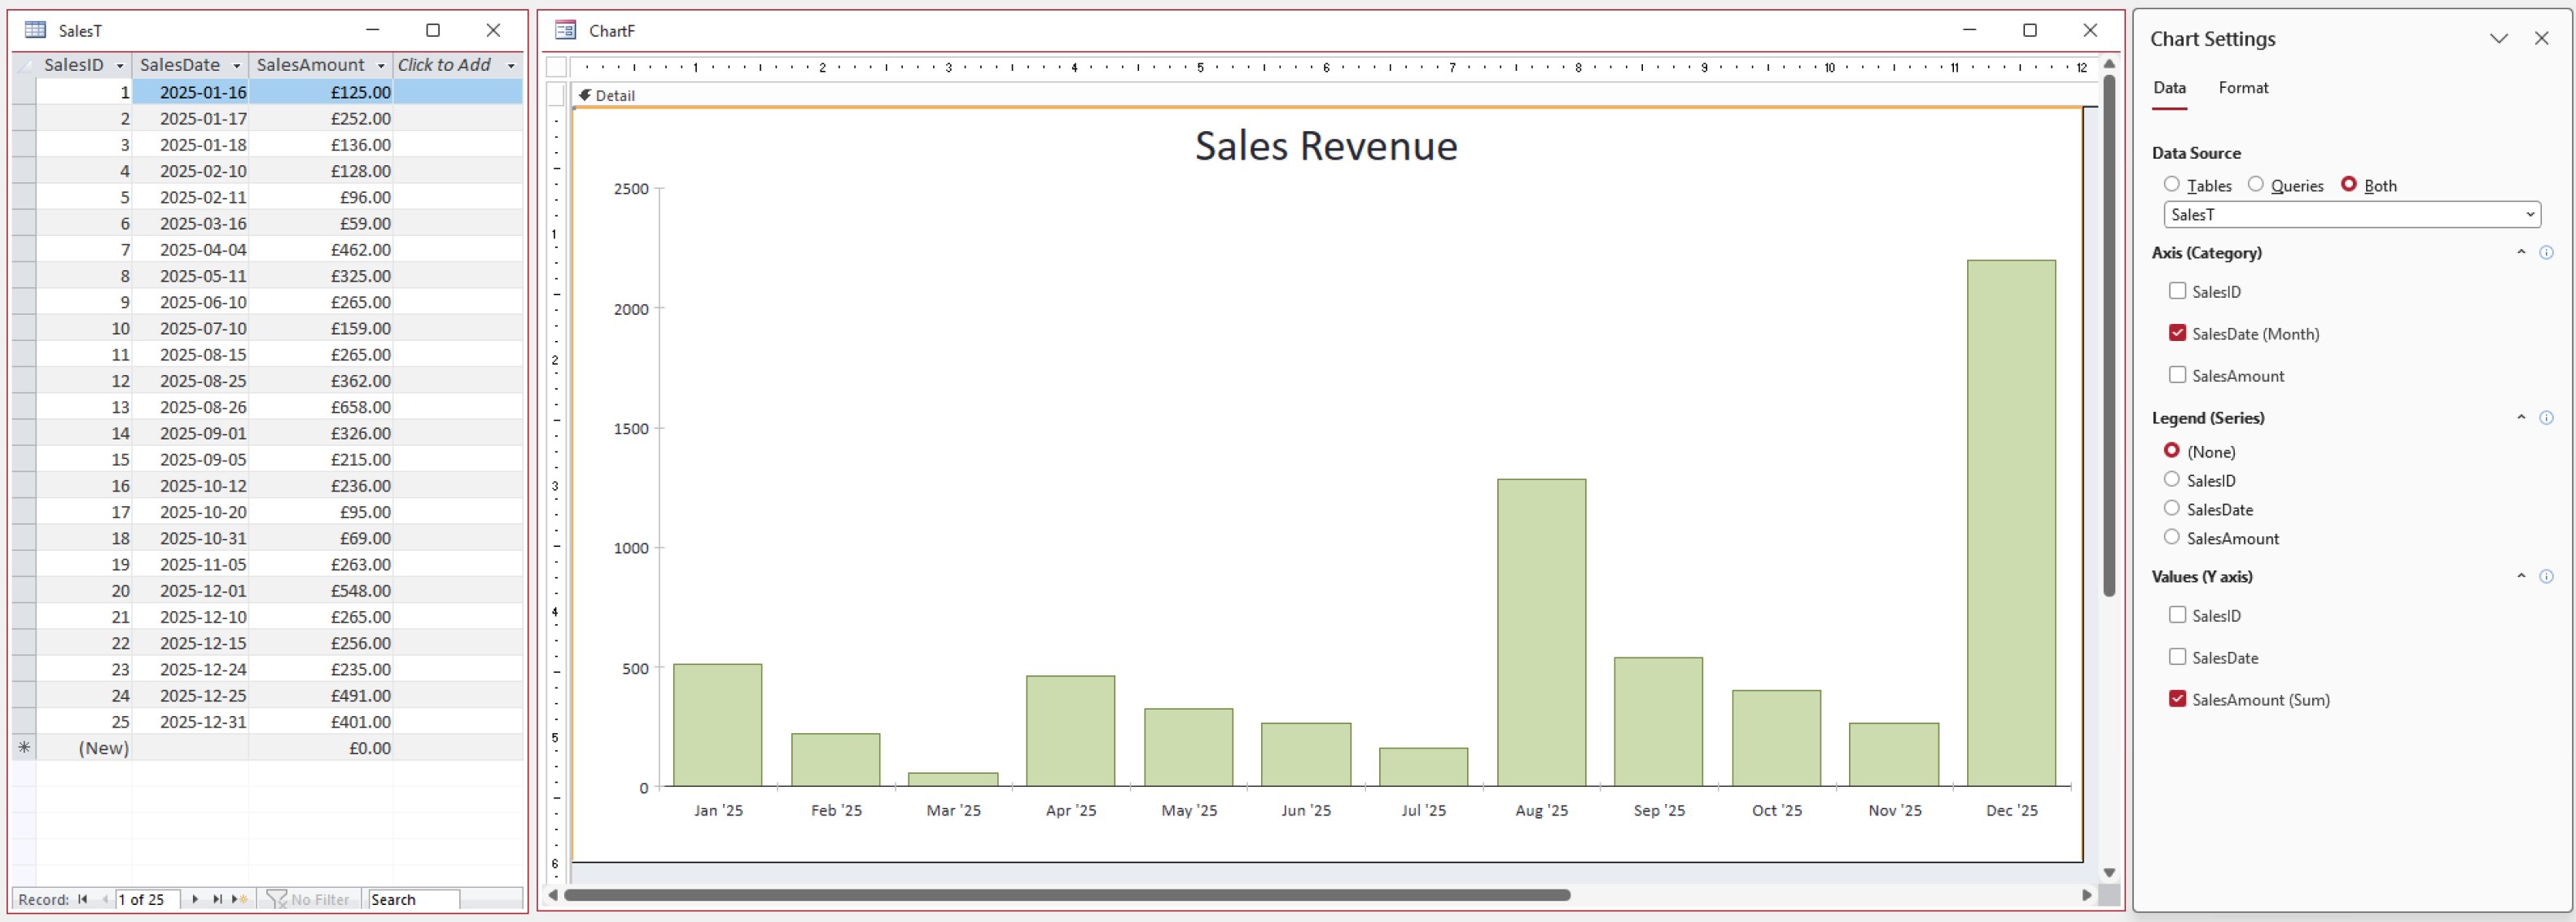Click the Axis (Category) info icon
This screenshot has height=922, width=2576.
2546,253
